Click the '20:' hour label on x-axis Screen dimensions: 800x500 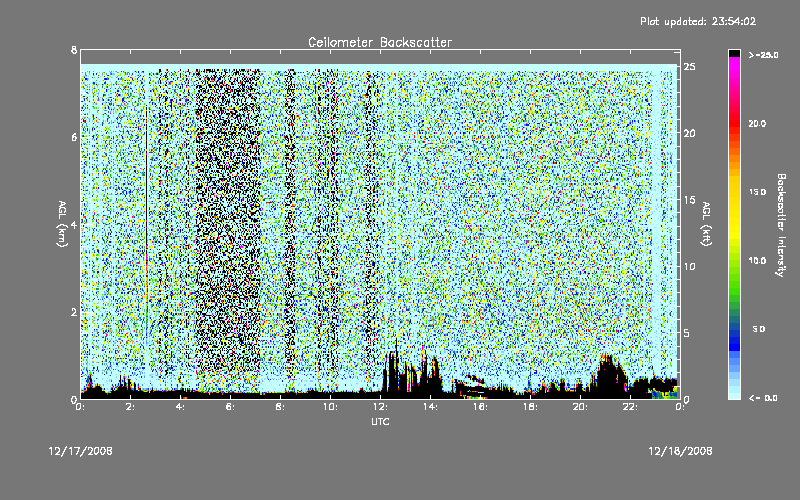tap(581, 407)
